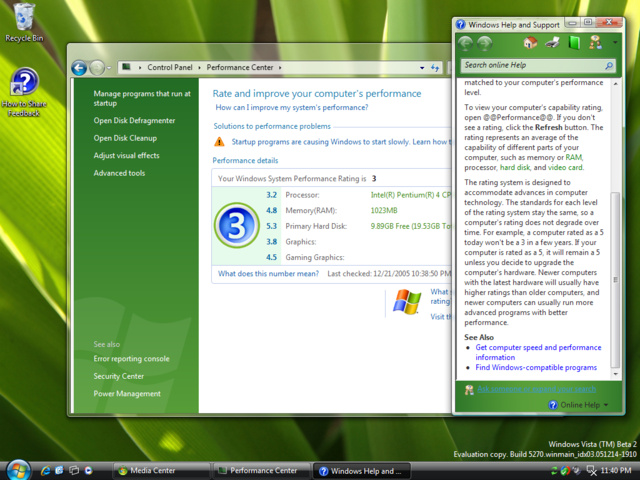The width and height of the screenshot is (640, 480).
Task: Click the security shield tray icon
Action: click(565, 471)
